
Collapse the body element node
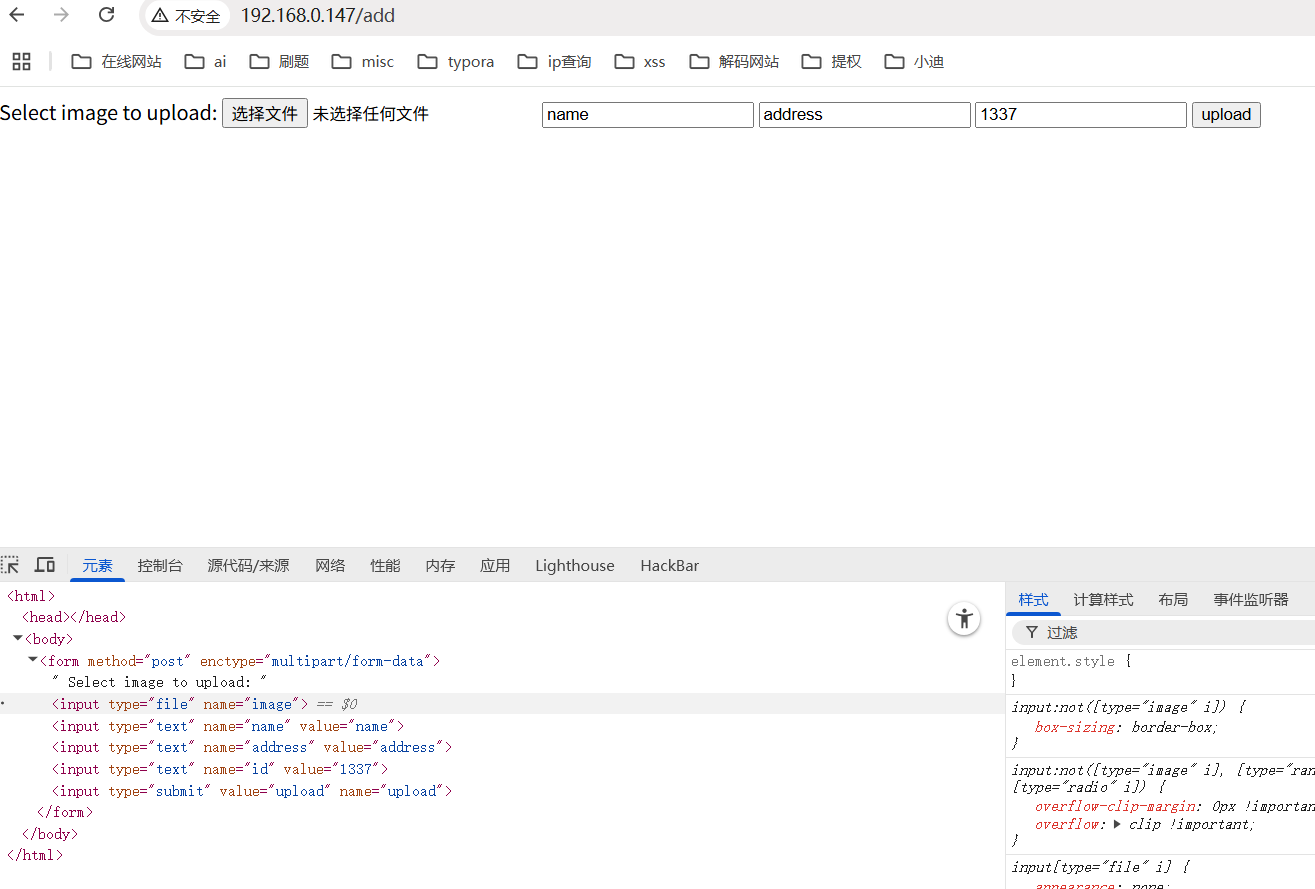(x=18, y=638)
